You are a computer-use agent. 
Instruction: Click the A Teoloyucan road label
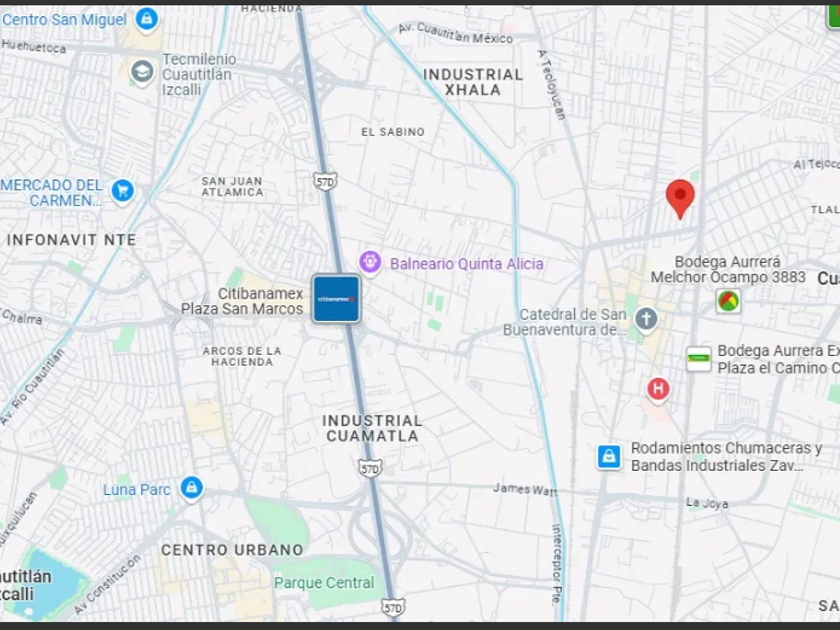tap(552, 84)
